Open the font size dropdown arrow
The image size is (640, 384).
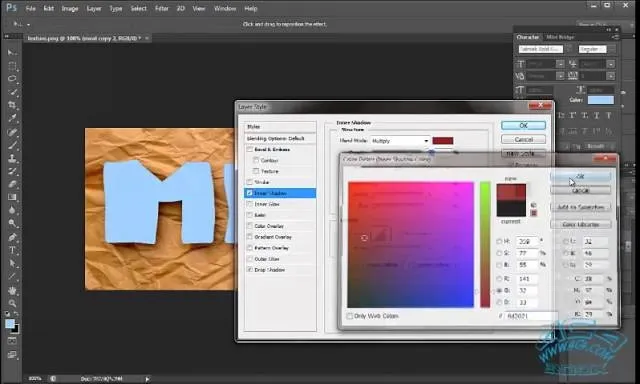(x=560, y=64)
